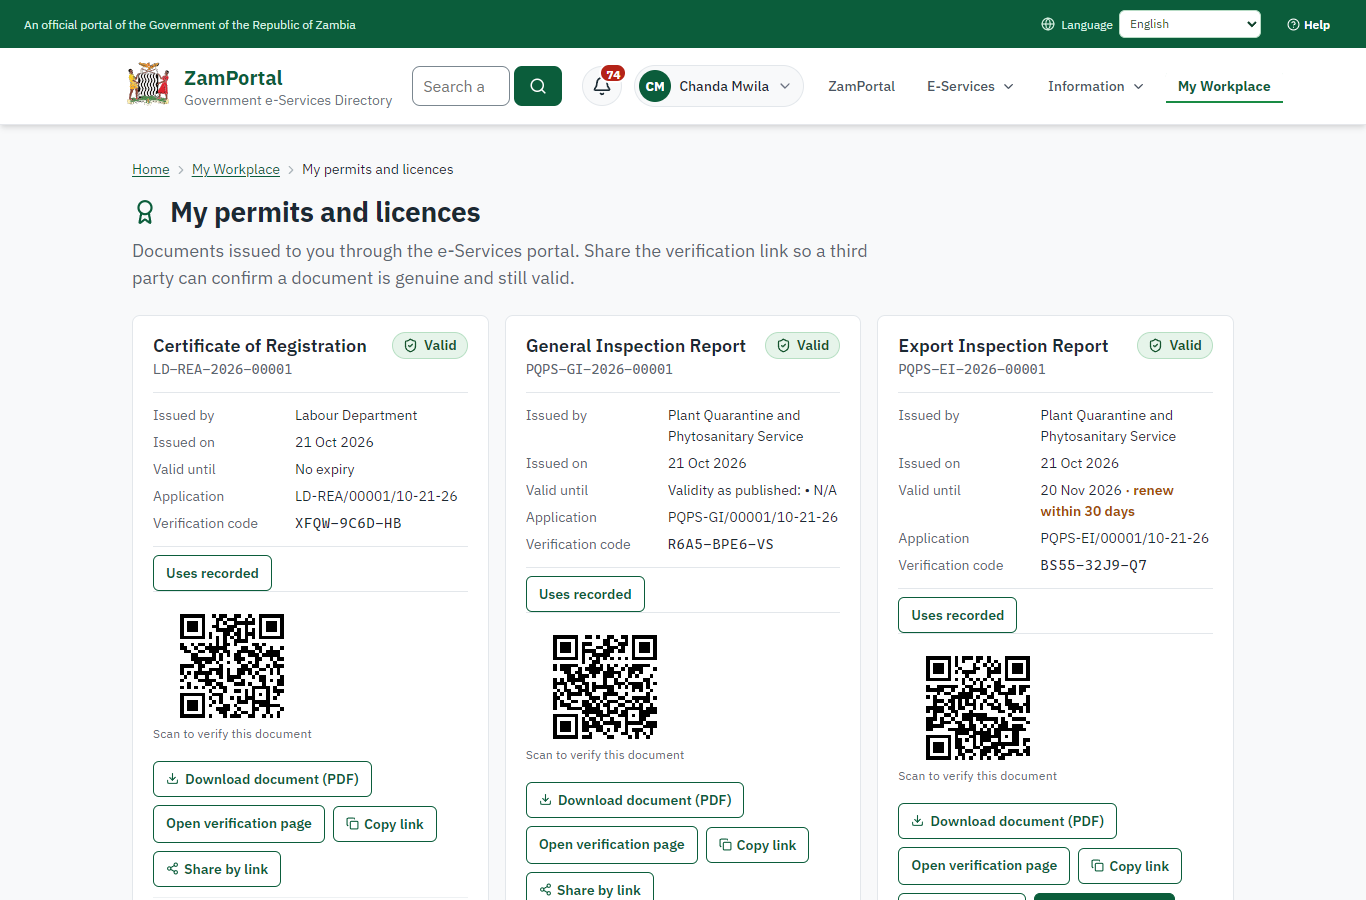
Task: Click QR code of General Inspection Report
Action: point(605,687)
